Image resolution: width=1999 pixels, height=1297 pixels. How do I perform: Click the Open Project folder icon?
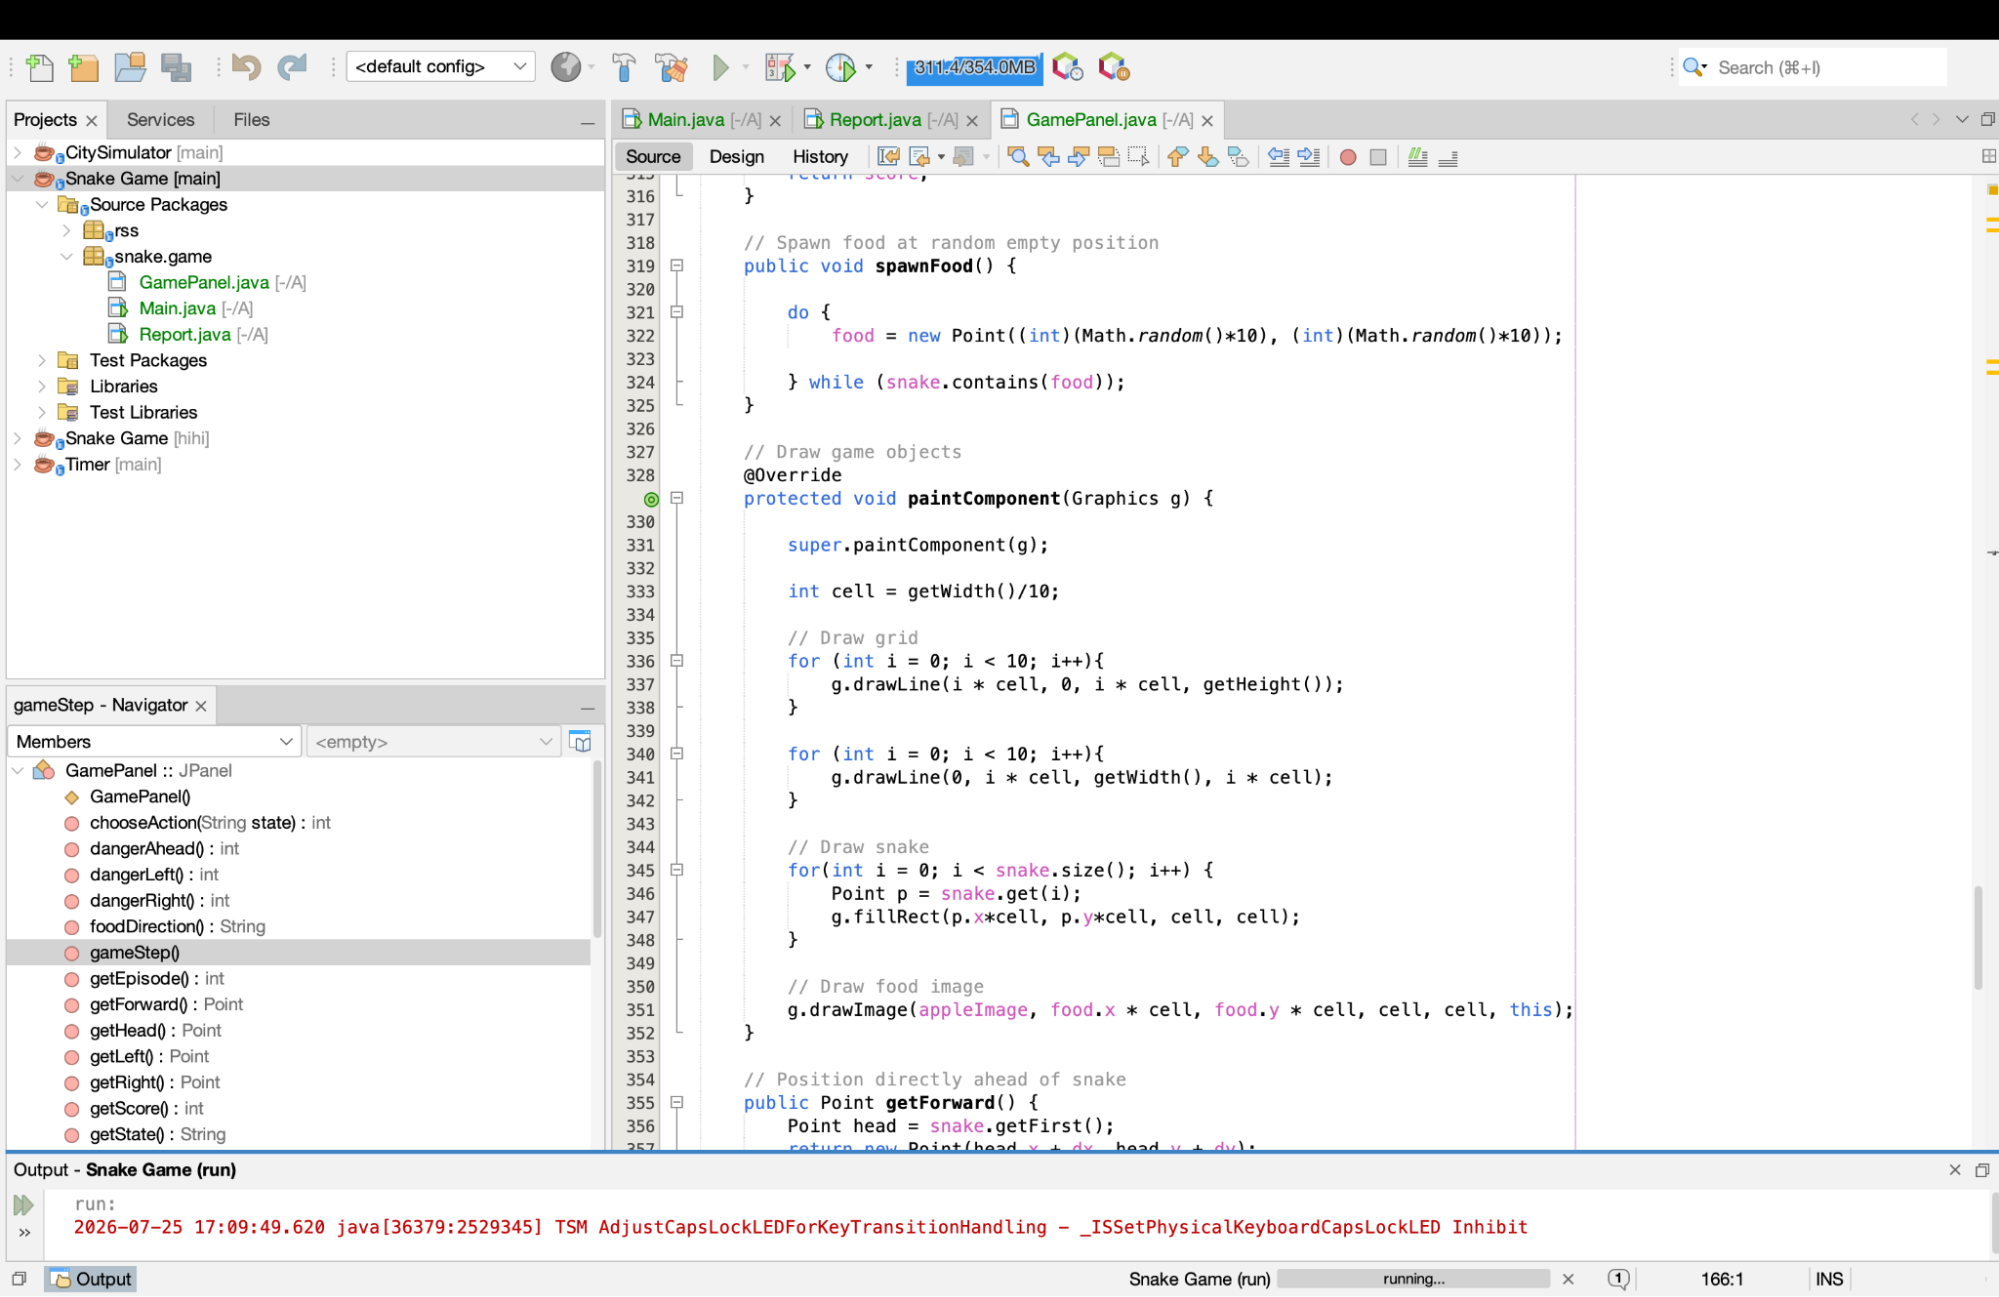point(130,67)
